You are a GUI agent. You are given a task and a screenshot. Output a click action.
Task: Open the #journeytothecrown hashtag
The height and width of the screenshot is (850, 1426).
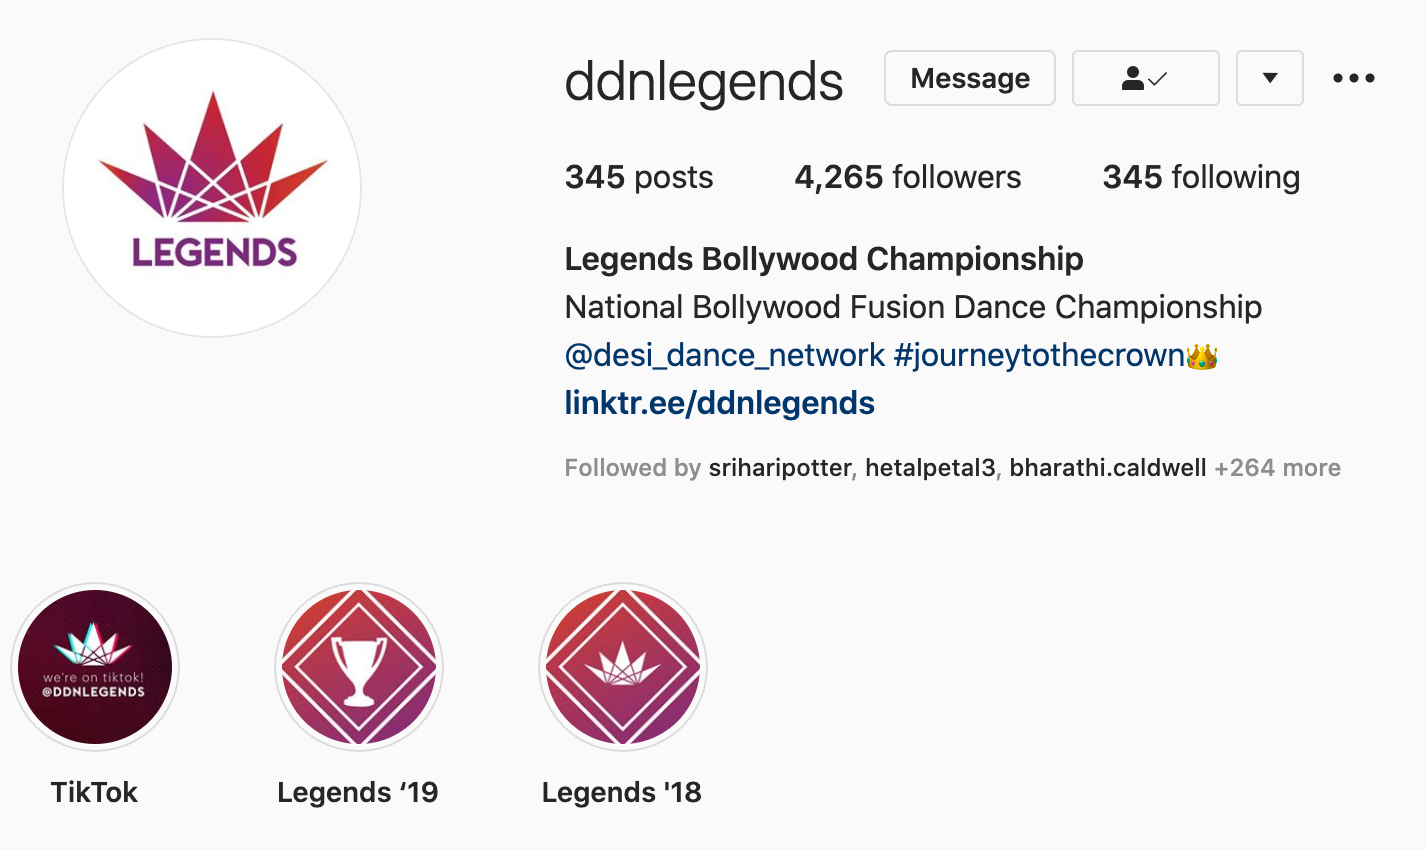(1040, 355)
